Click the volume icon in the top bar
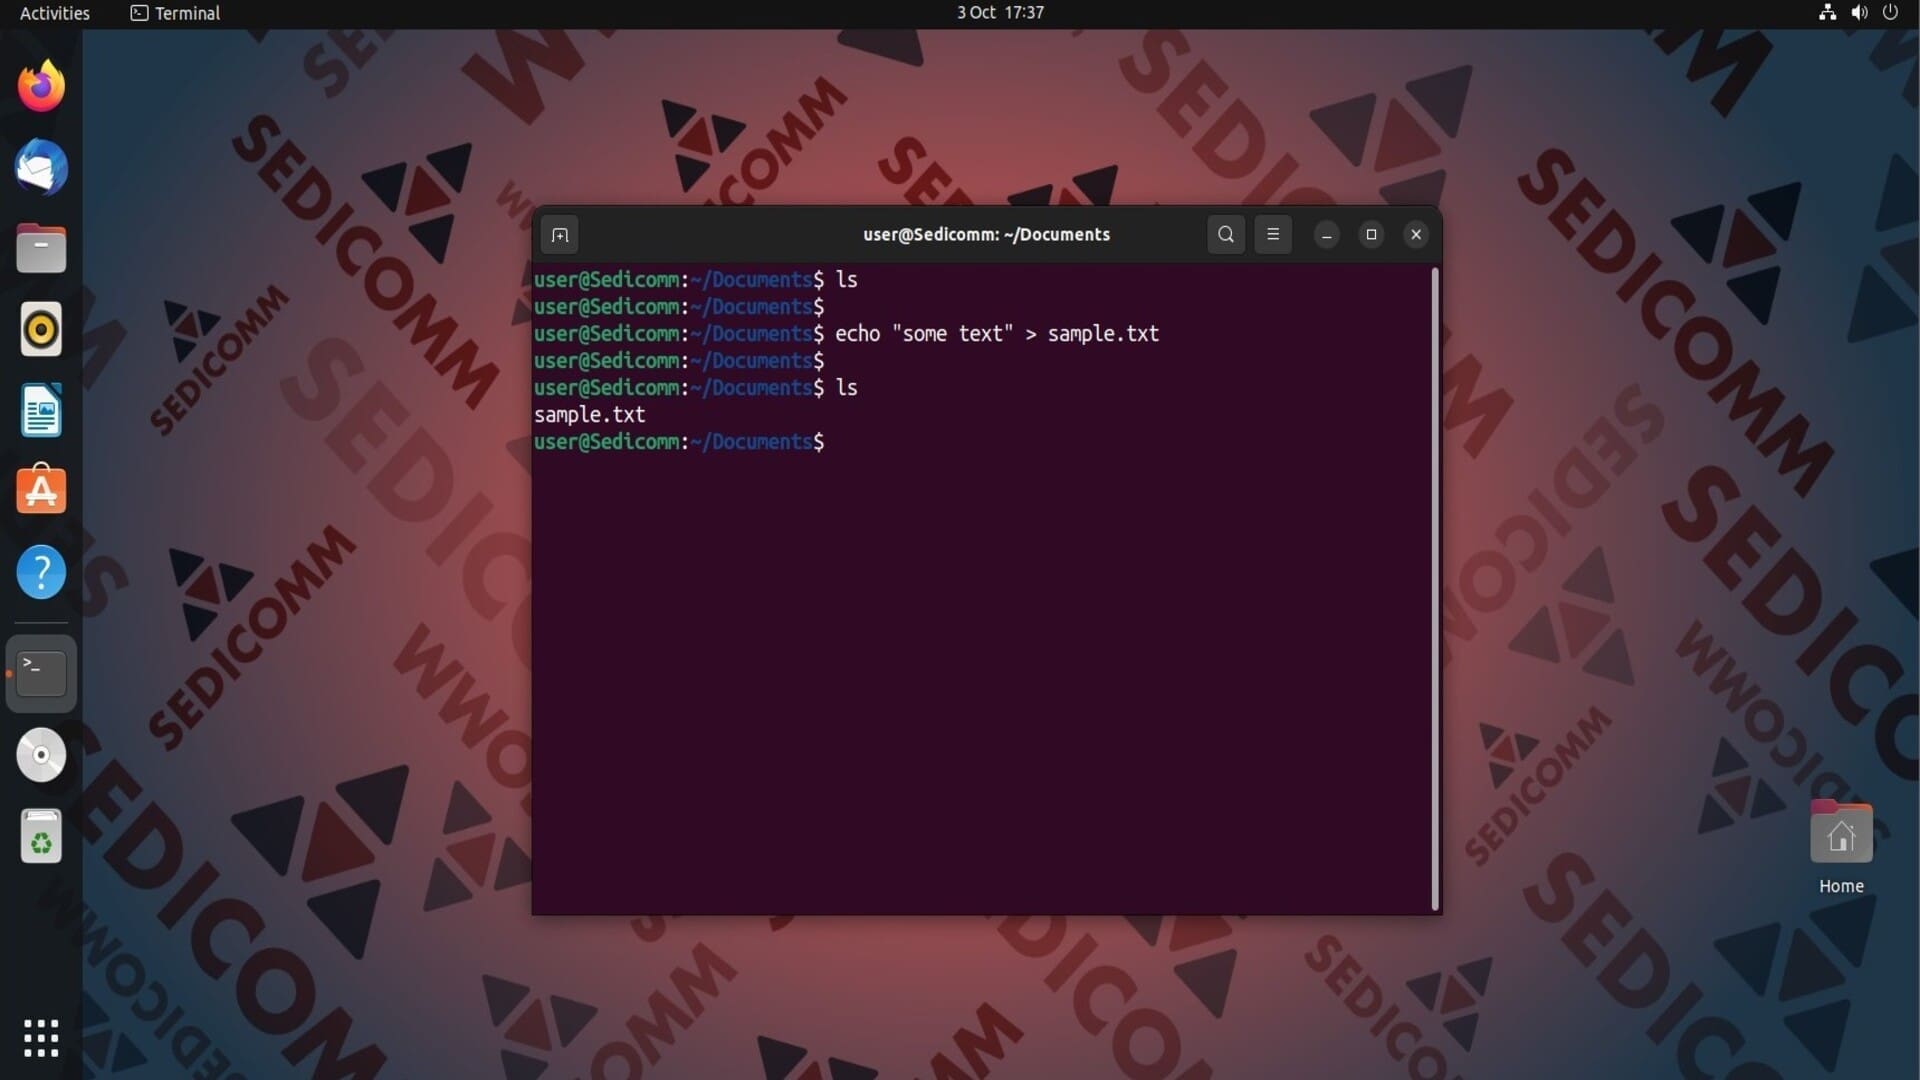 click(x=1859, y=13)
